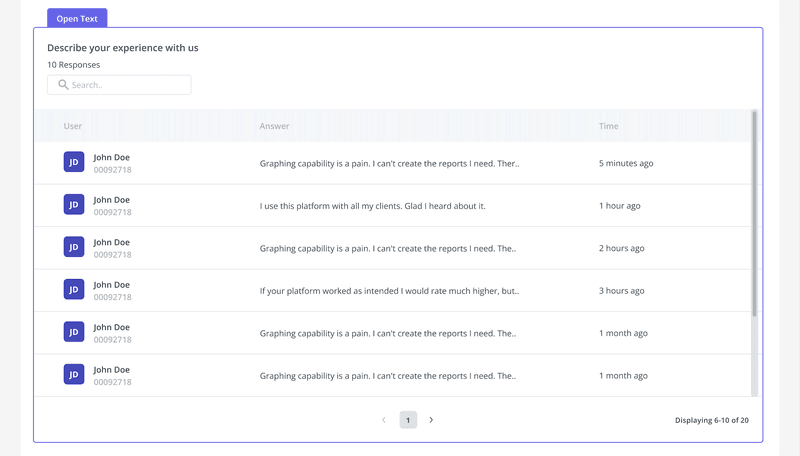Click user ID 00092718 in the 1 hour ago row
The image size is (800, 456).
pyautogui.click(x=112, y=212)
